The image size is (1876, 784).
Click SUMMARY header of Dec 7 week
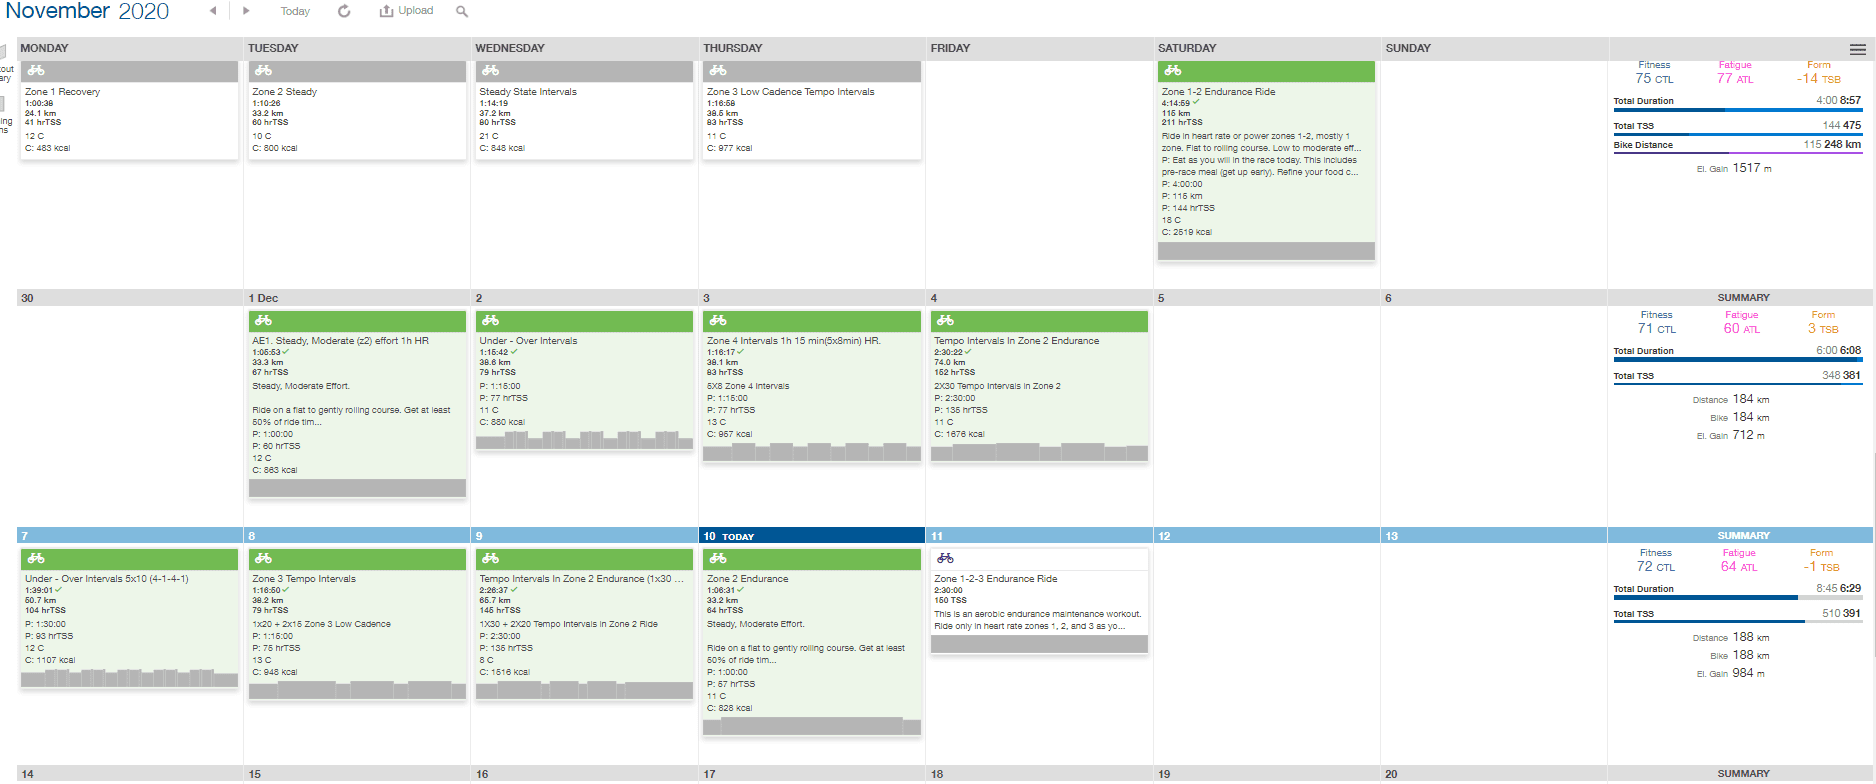coord(1743,536)
